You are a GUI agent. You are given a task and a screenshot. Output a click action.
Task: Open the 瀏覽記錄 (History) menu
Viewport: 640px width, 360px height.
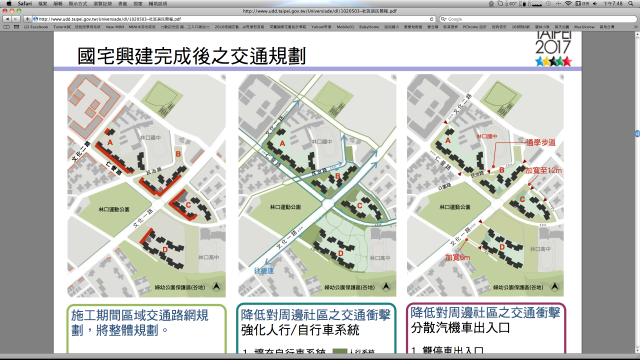coord(102,3)
